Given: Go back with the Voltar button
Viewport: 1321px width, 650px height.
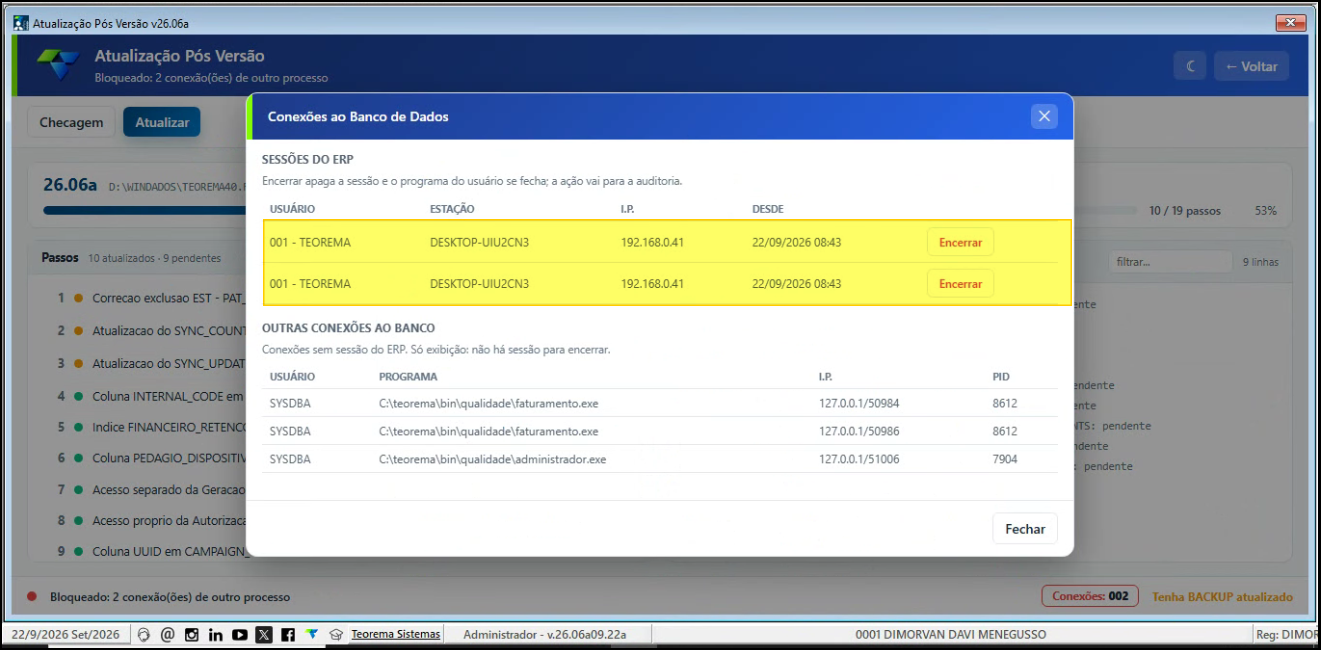Looking at the screenshot, I should [1251, 66].
